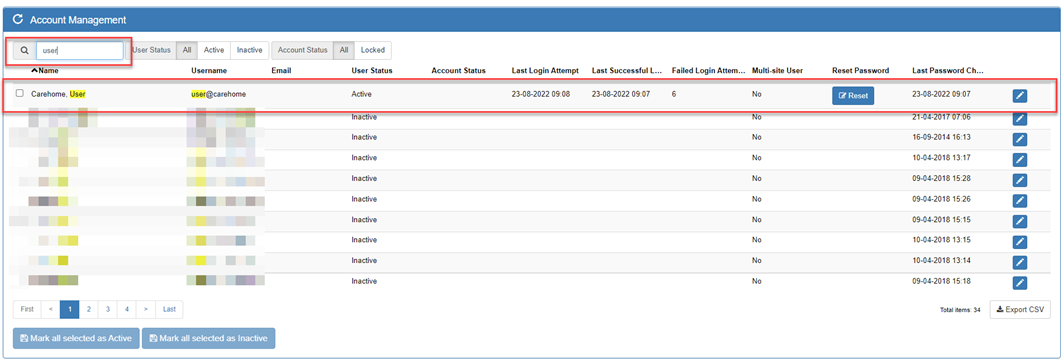Image resolution: width=1063 pixels, height=364 pixels.
Task: Set User Status filter to All
Action: (x=187, y=50)
